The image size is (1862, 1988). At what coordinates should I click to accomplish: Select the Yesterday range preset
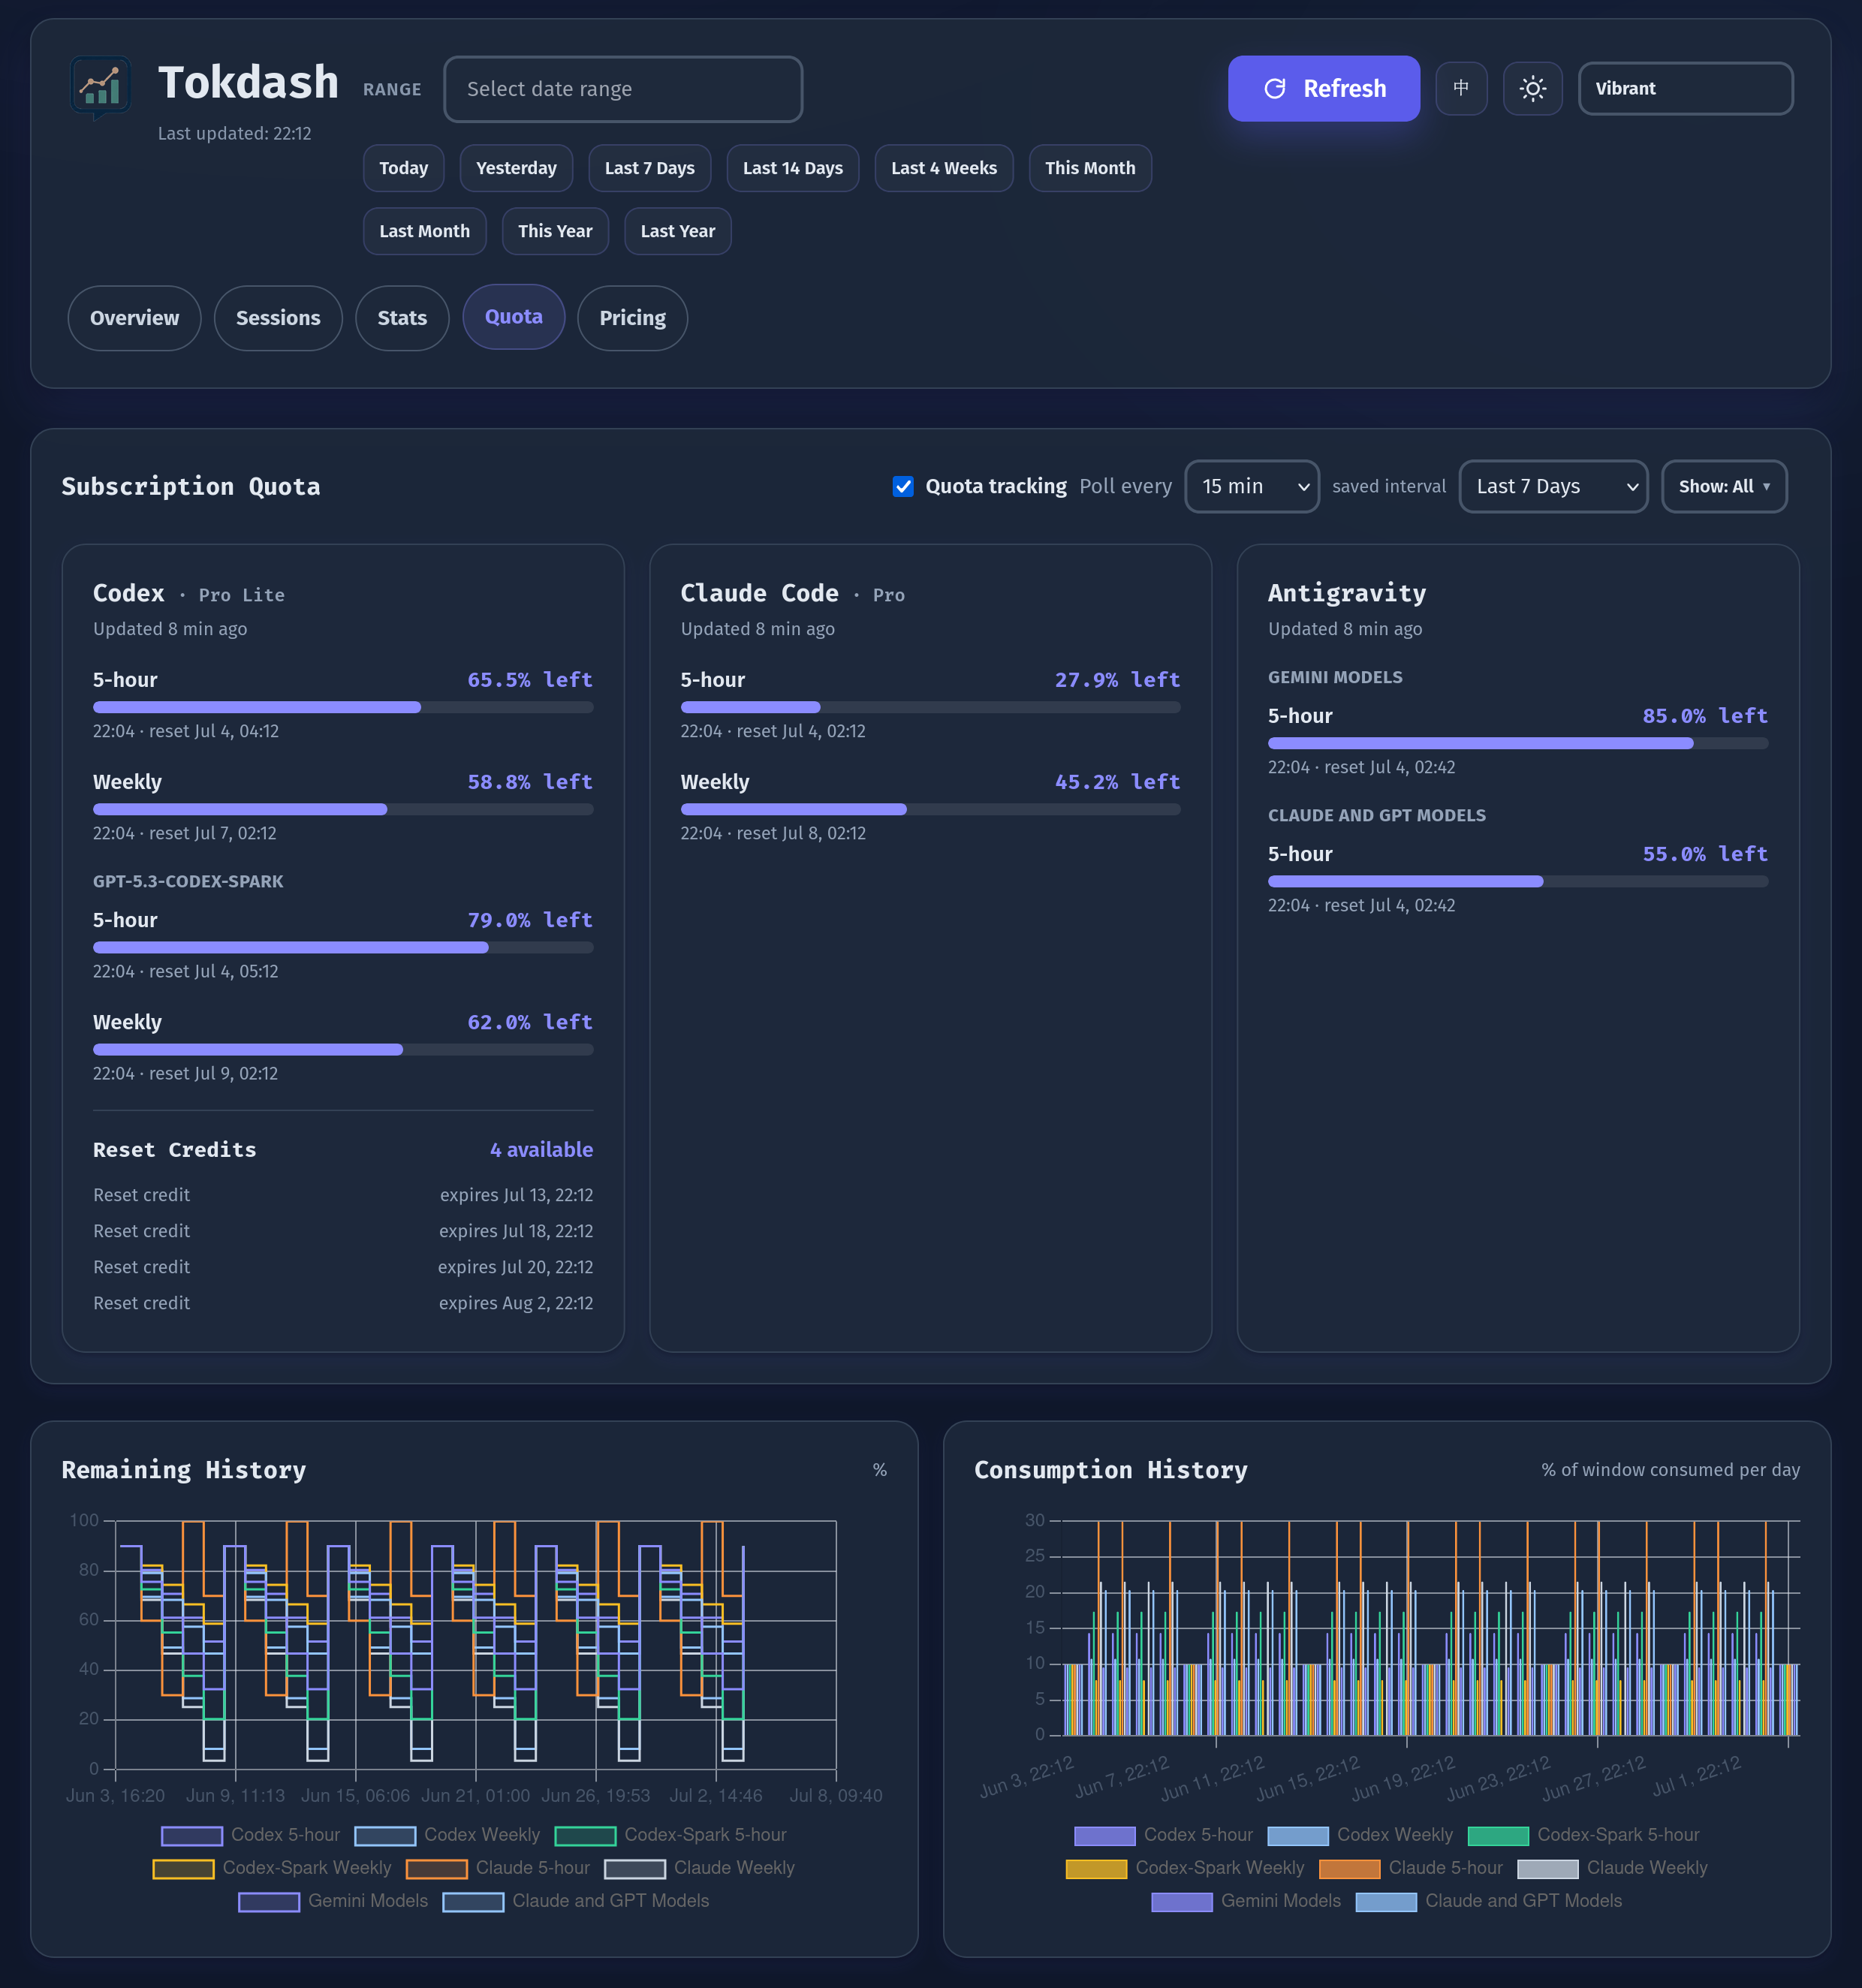pyautogui.click(x=516, y=168)
